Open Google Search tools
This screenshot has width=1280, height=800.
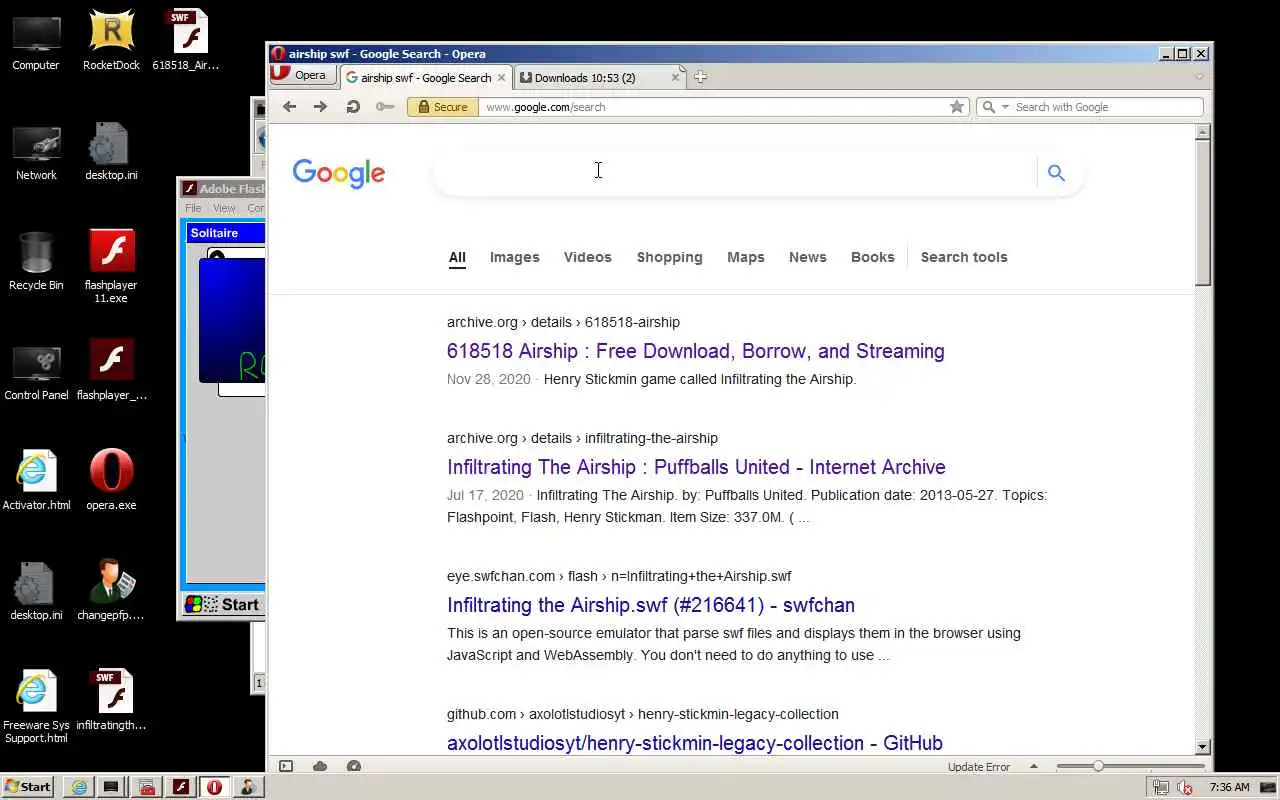pyautogui.click(x=964, y=257)
